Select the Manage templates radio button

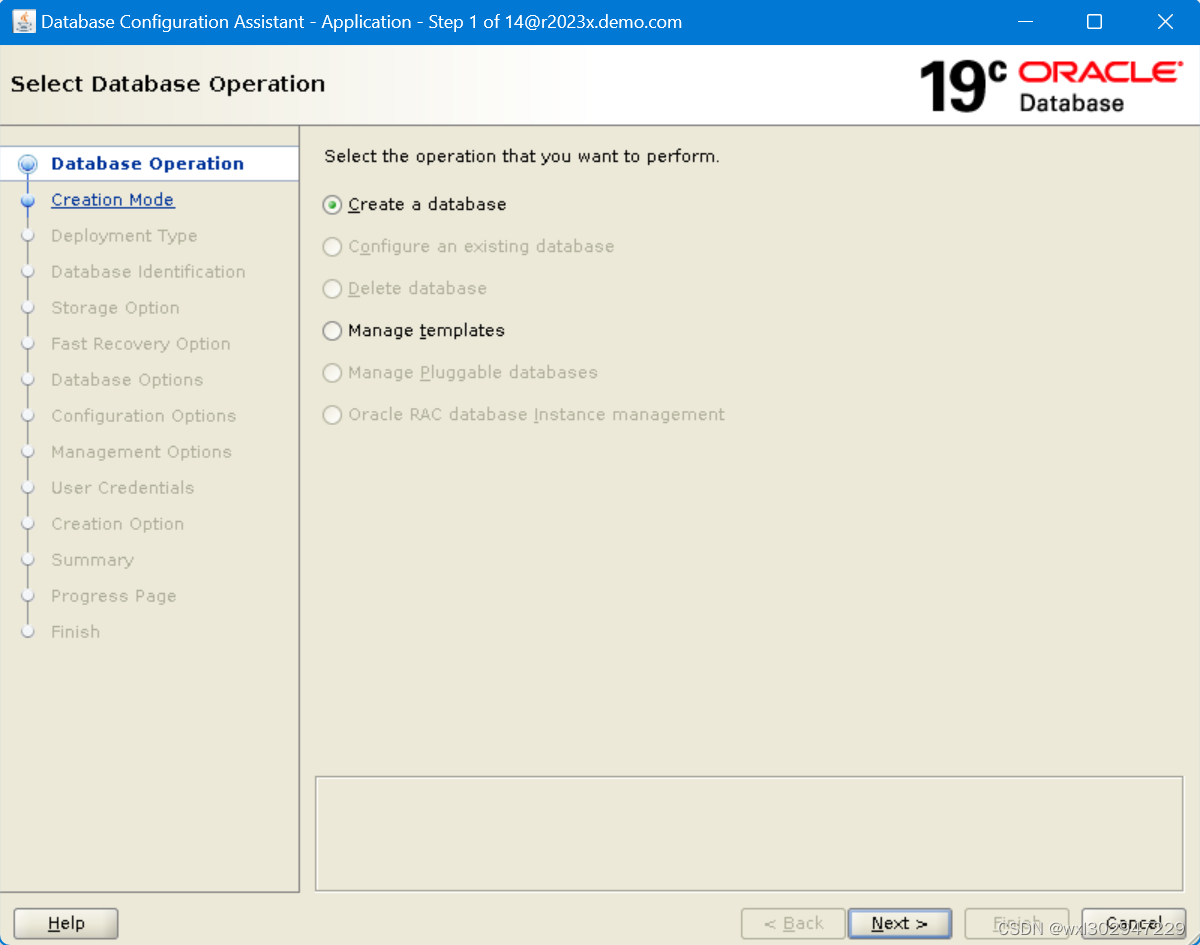point(332,331)
